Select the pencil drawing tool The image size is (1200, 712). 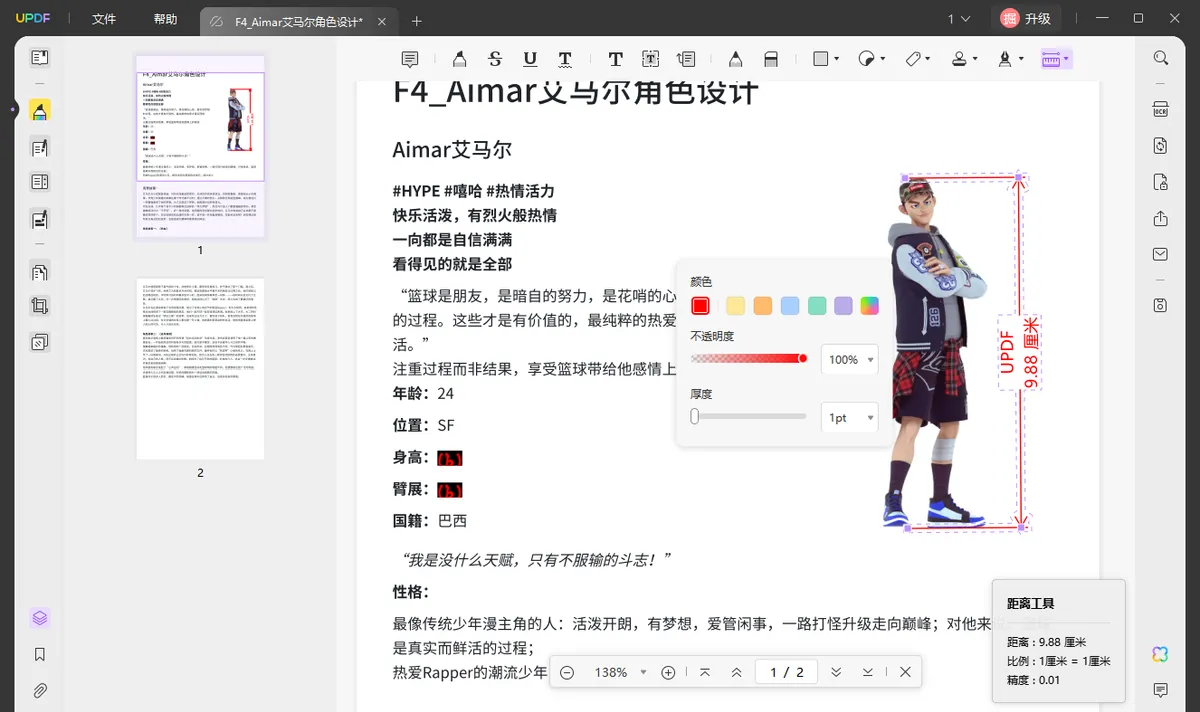coord(735,59)
